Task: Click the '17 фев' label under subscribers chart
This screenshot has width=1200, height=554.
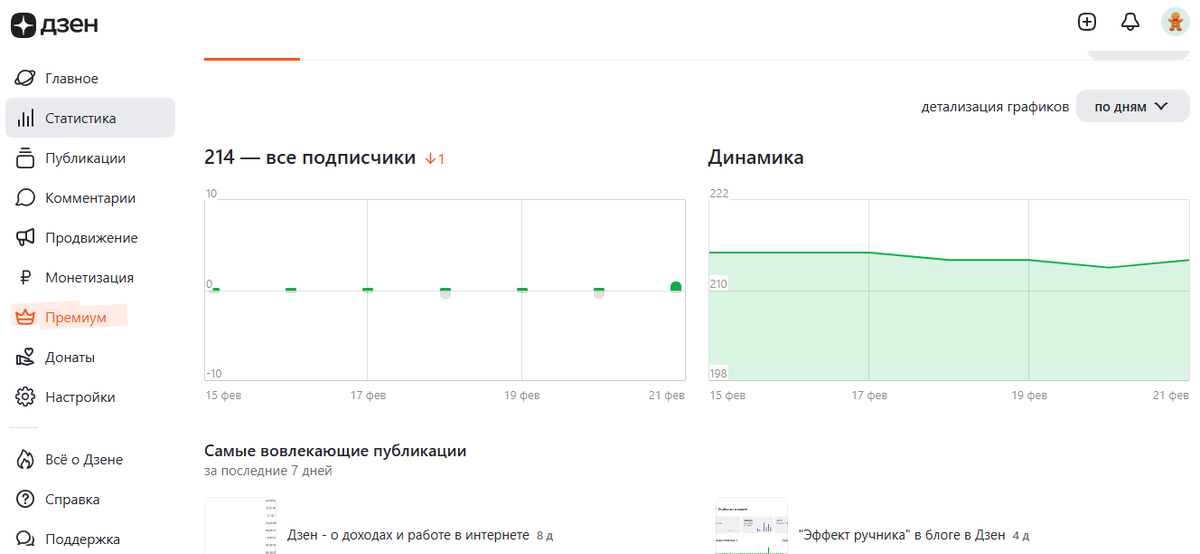Action: [368, 395]
